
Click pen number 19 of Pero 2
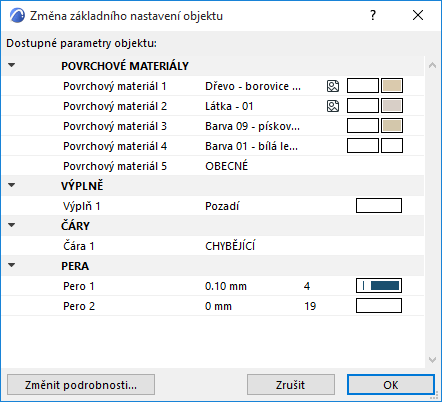(310, 306)
